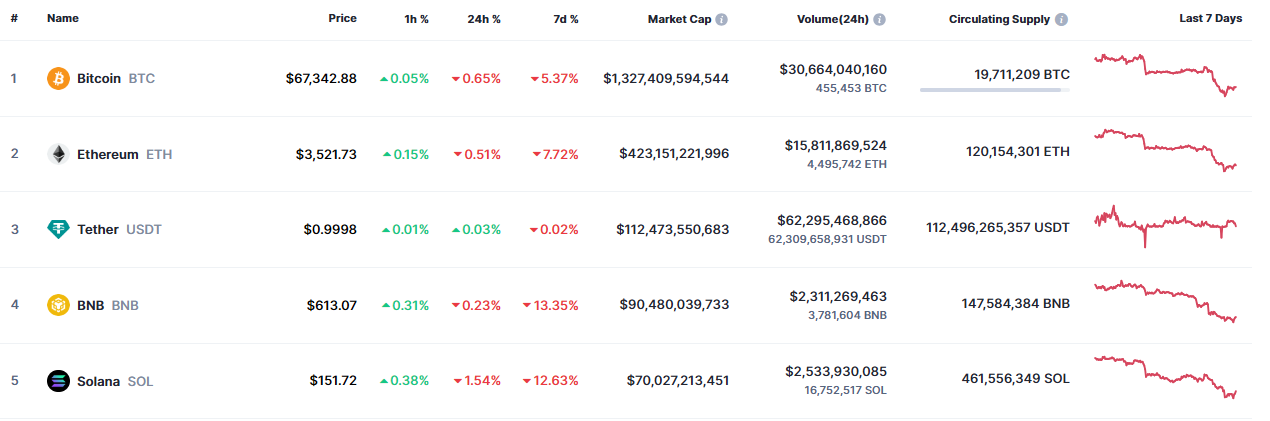View Bitcoin last 7 days sparkline chart
The image size is (1270, 421).
(x=1166, y=75)
